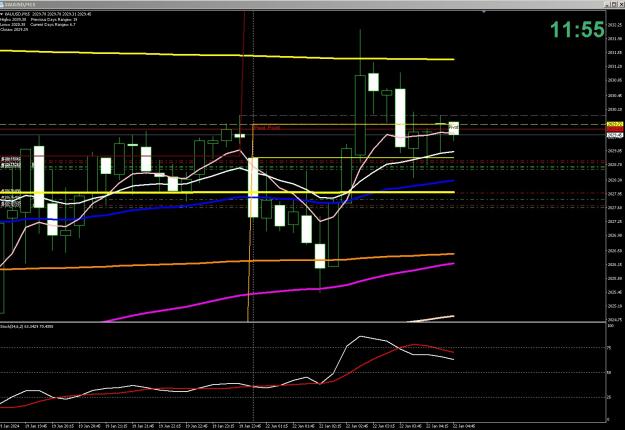Select the magenta moving average line

(x=279, y=291)
